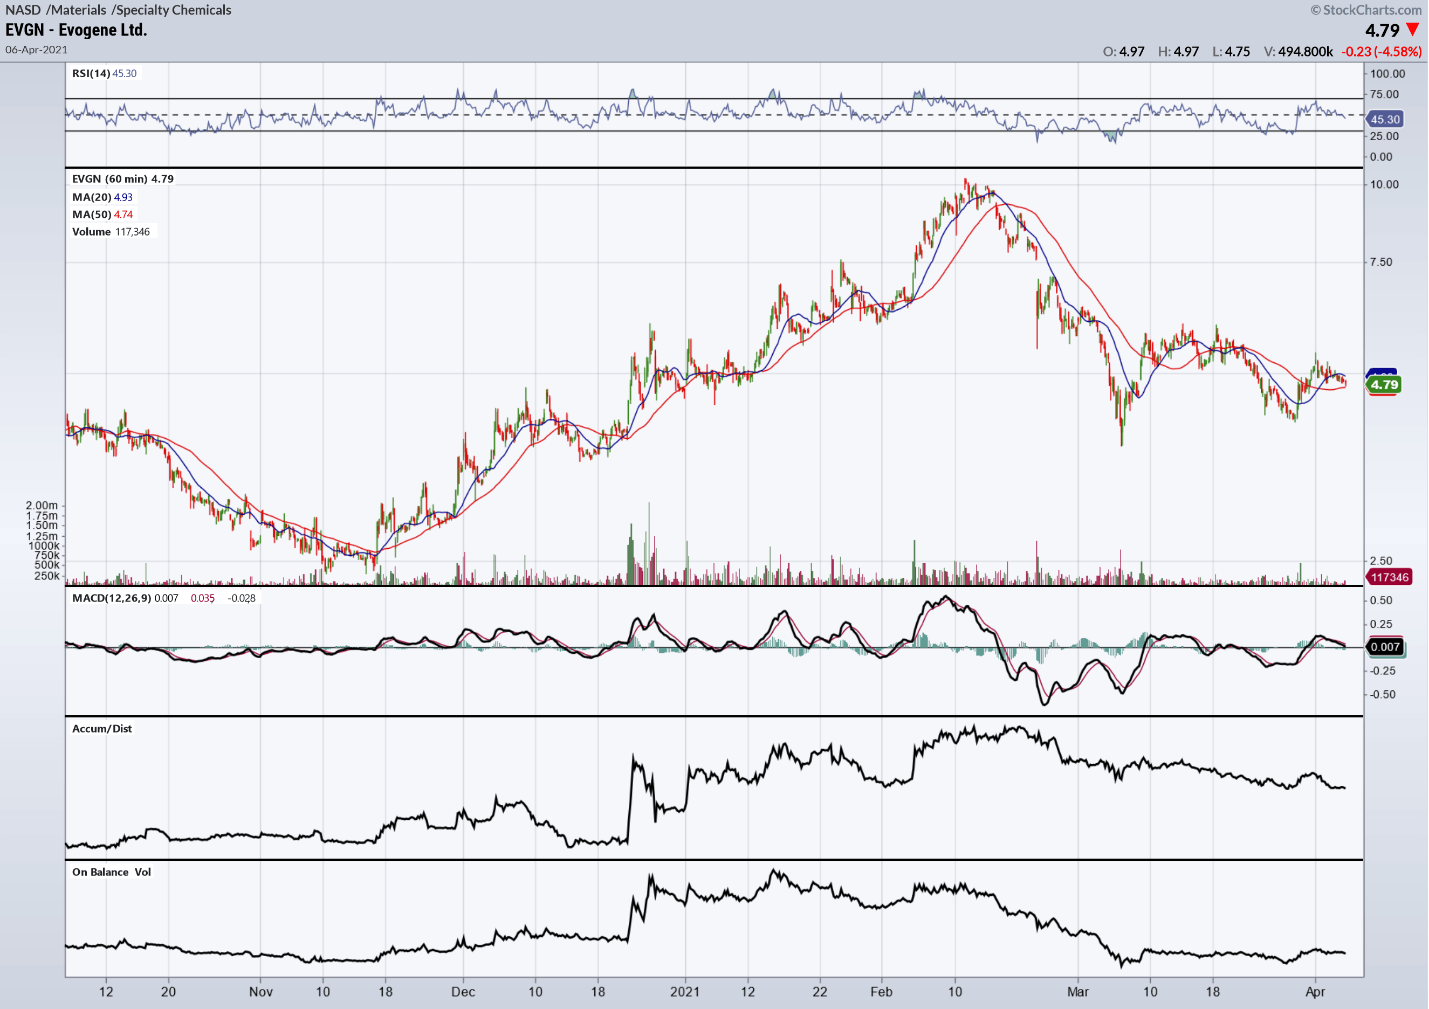Click the 2.50 price axis label
The width and height of the screenshot is (1429, 1009).
pos(1381,561)
